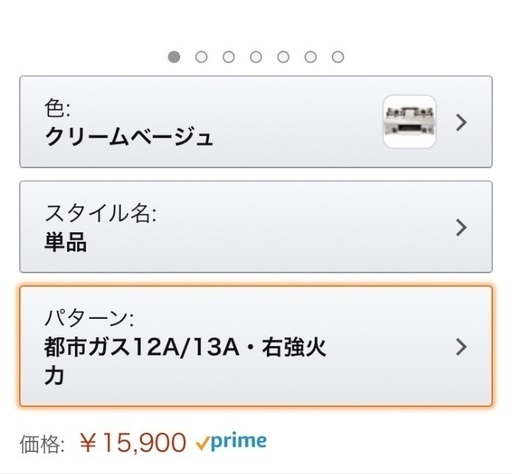This screenshot has width=512, height=474.
Task: Click the ¥15,900 price amount
Action: point(133,443)
